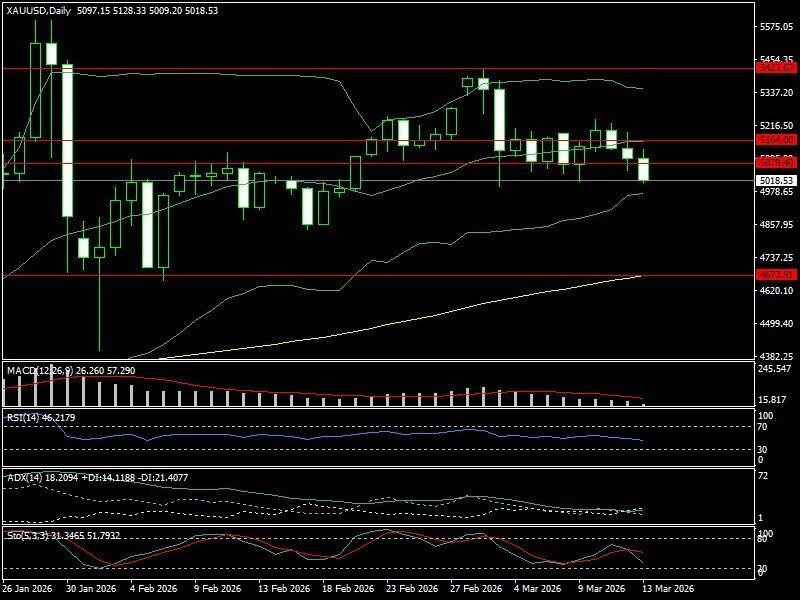Click the 13 Feb 2026 date marker
Image resolution: width=800 pixels, height=600 pixels.
[x=283, y=589]
